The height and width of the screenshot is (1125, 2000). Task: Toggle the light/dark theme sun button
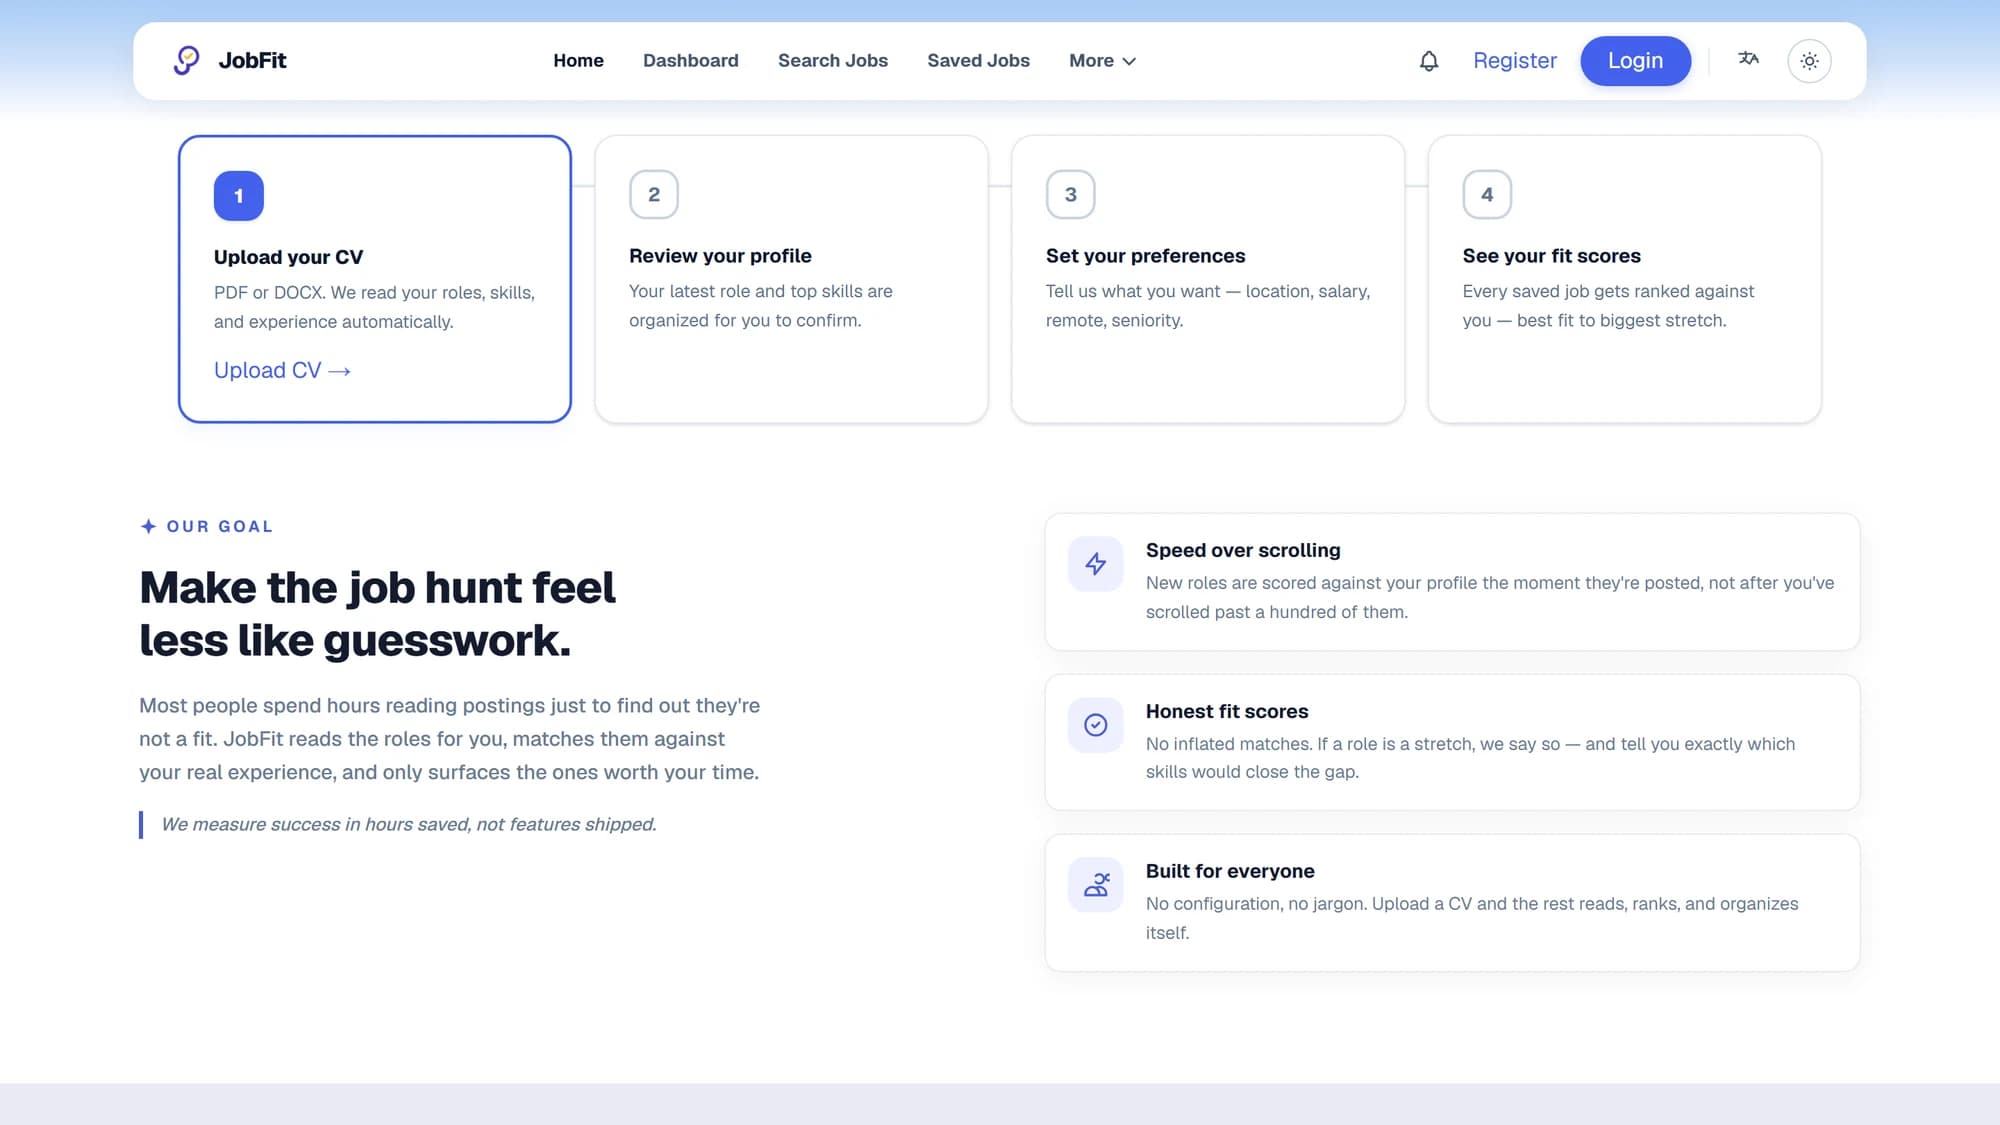[1809, 61]
